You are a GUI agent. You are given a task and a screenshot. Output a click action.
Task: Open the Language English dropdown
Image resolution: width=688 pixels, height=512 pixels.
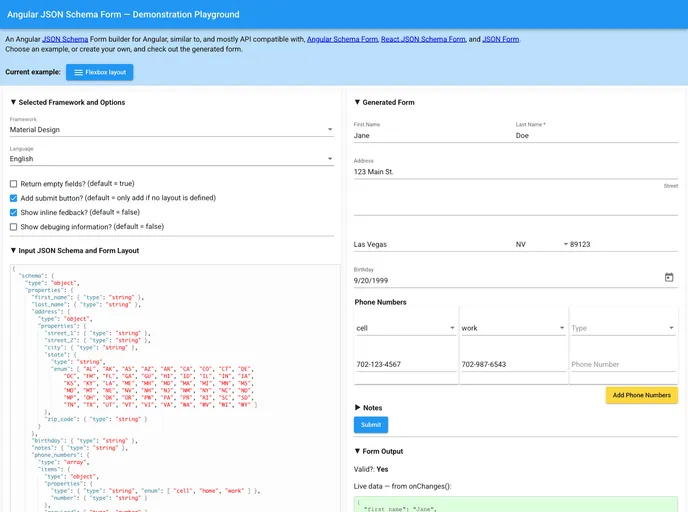click(172, 159)
